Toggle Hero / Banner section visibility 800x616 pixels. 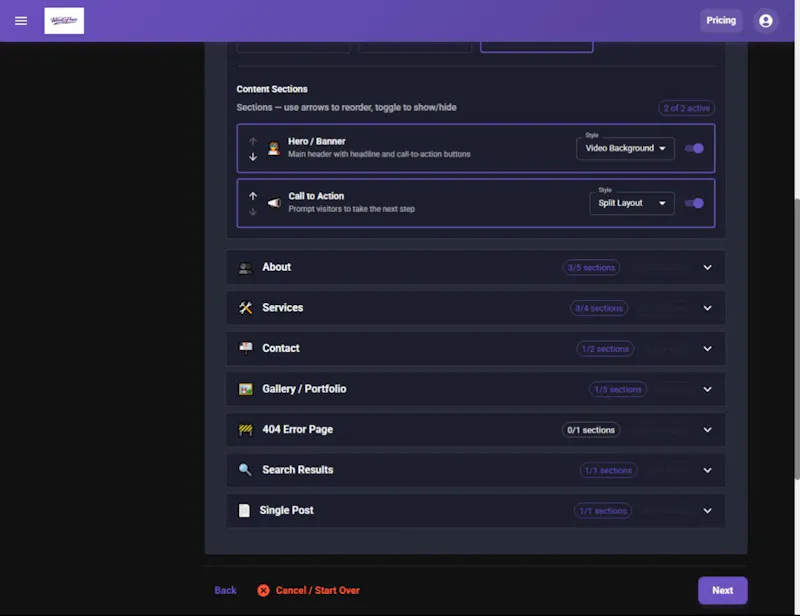(694, 149)
